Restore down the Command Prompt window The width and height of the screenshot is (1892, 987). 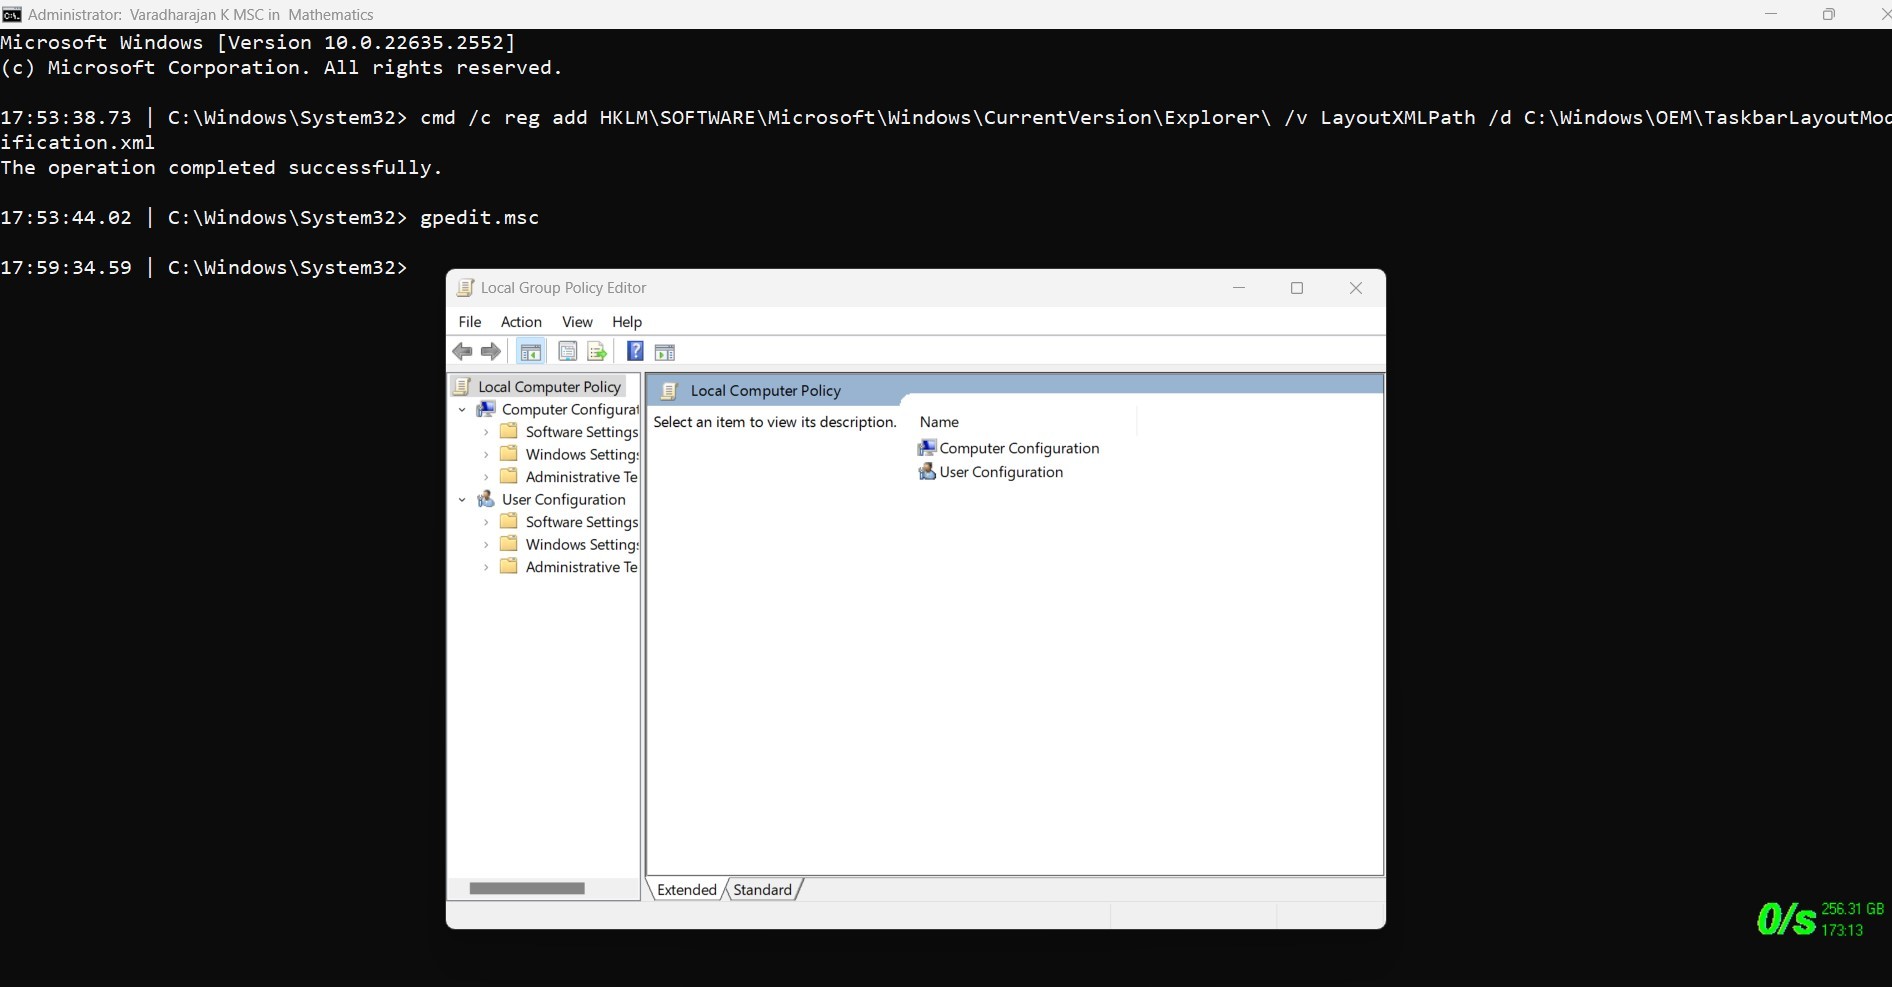(x=1829, y=14)
